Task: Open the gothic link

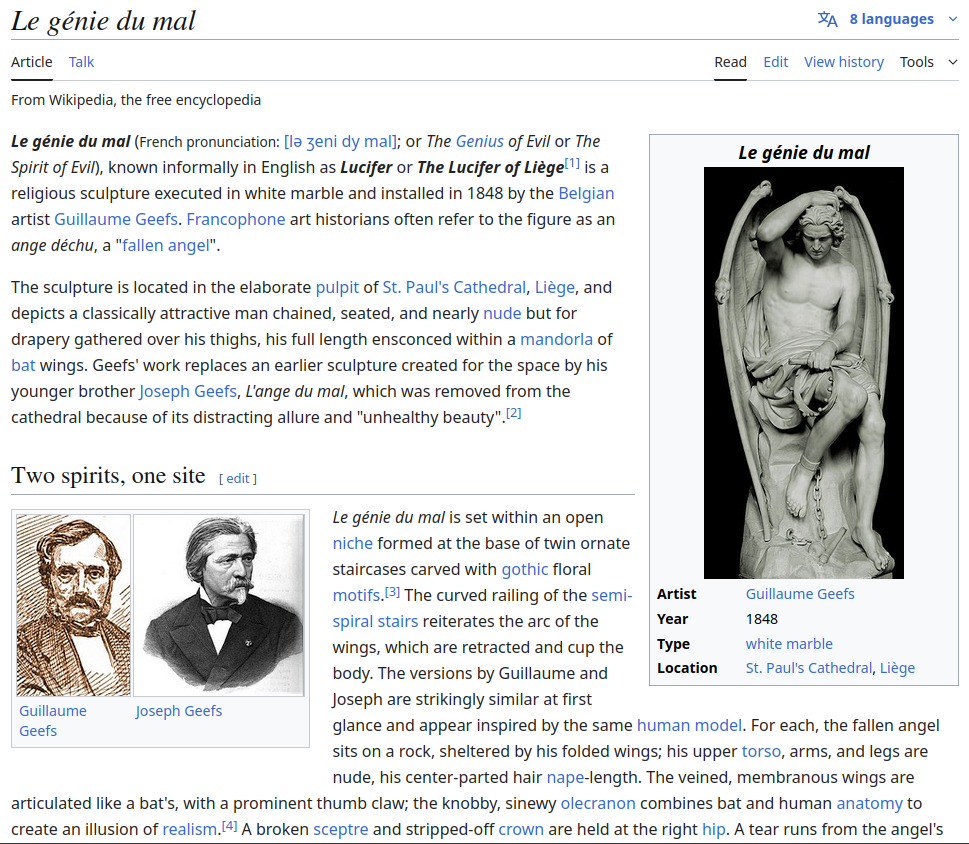Action: [525, 569]
